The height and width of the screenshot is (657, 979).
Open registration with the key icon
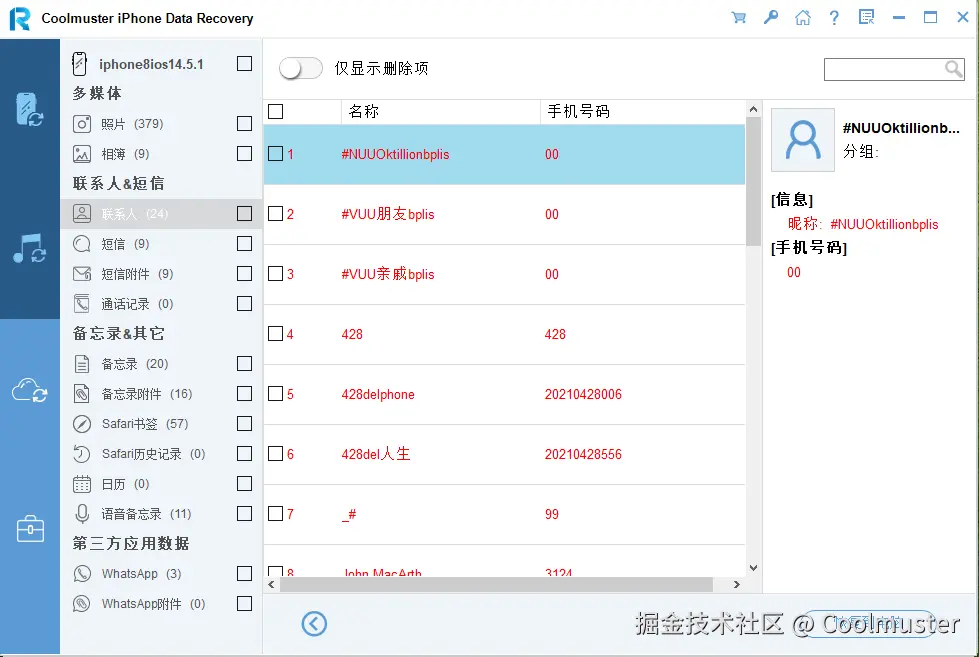click(771, 17)
